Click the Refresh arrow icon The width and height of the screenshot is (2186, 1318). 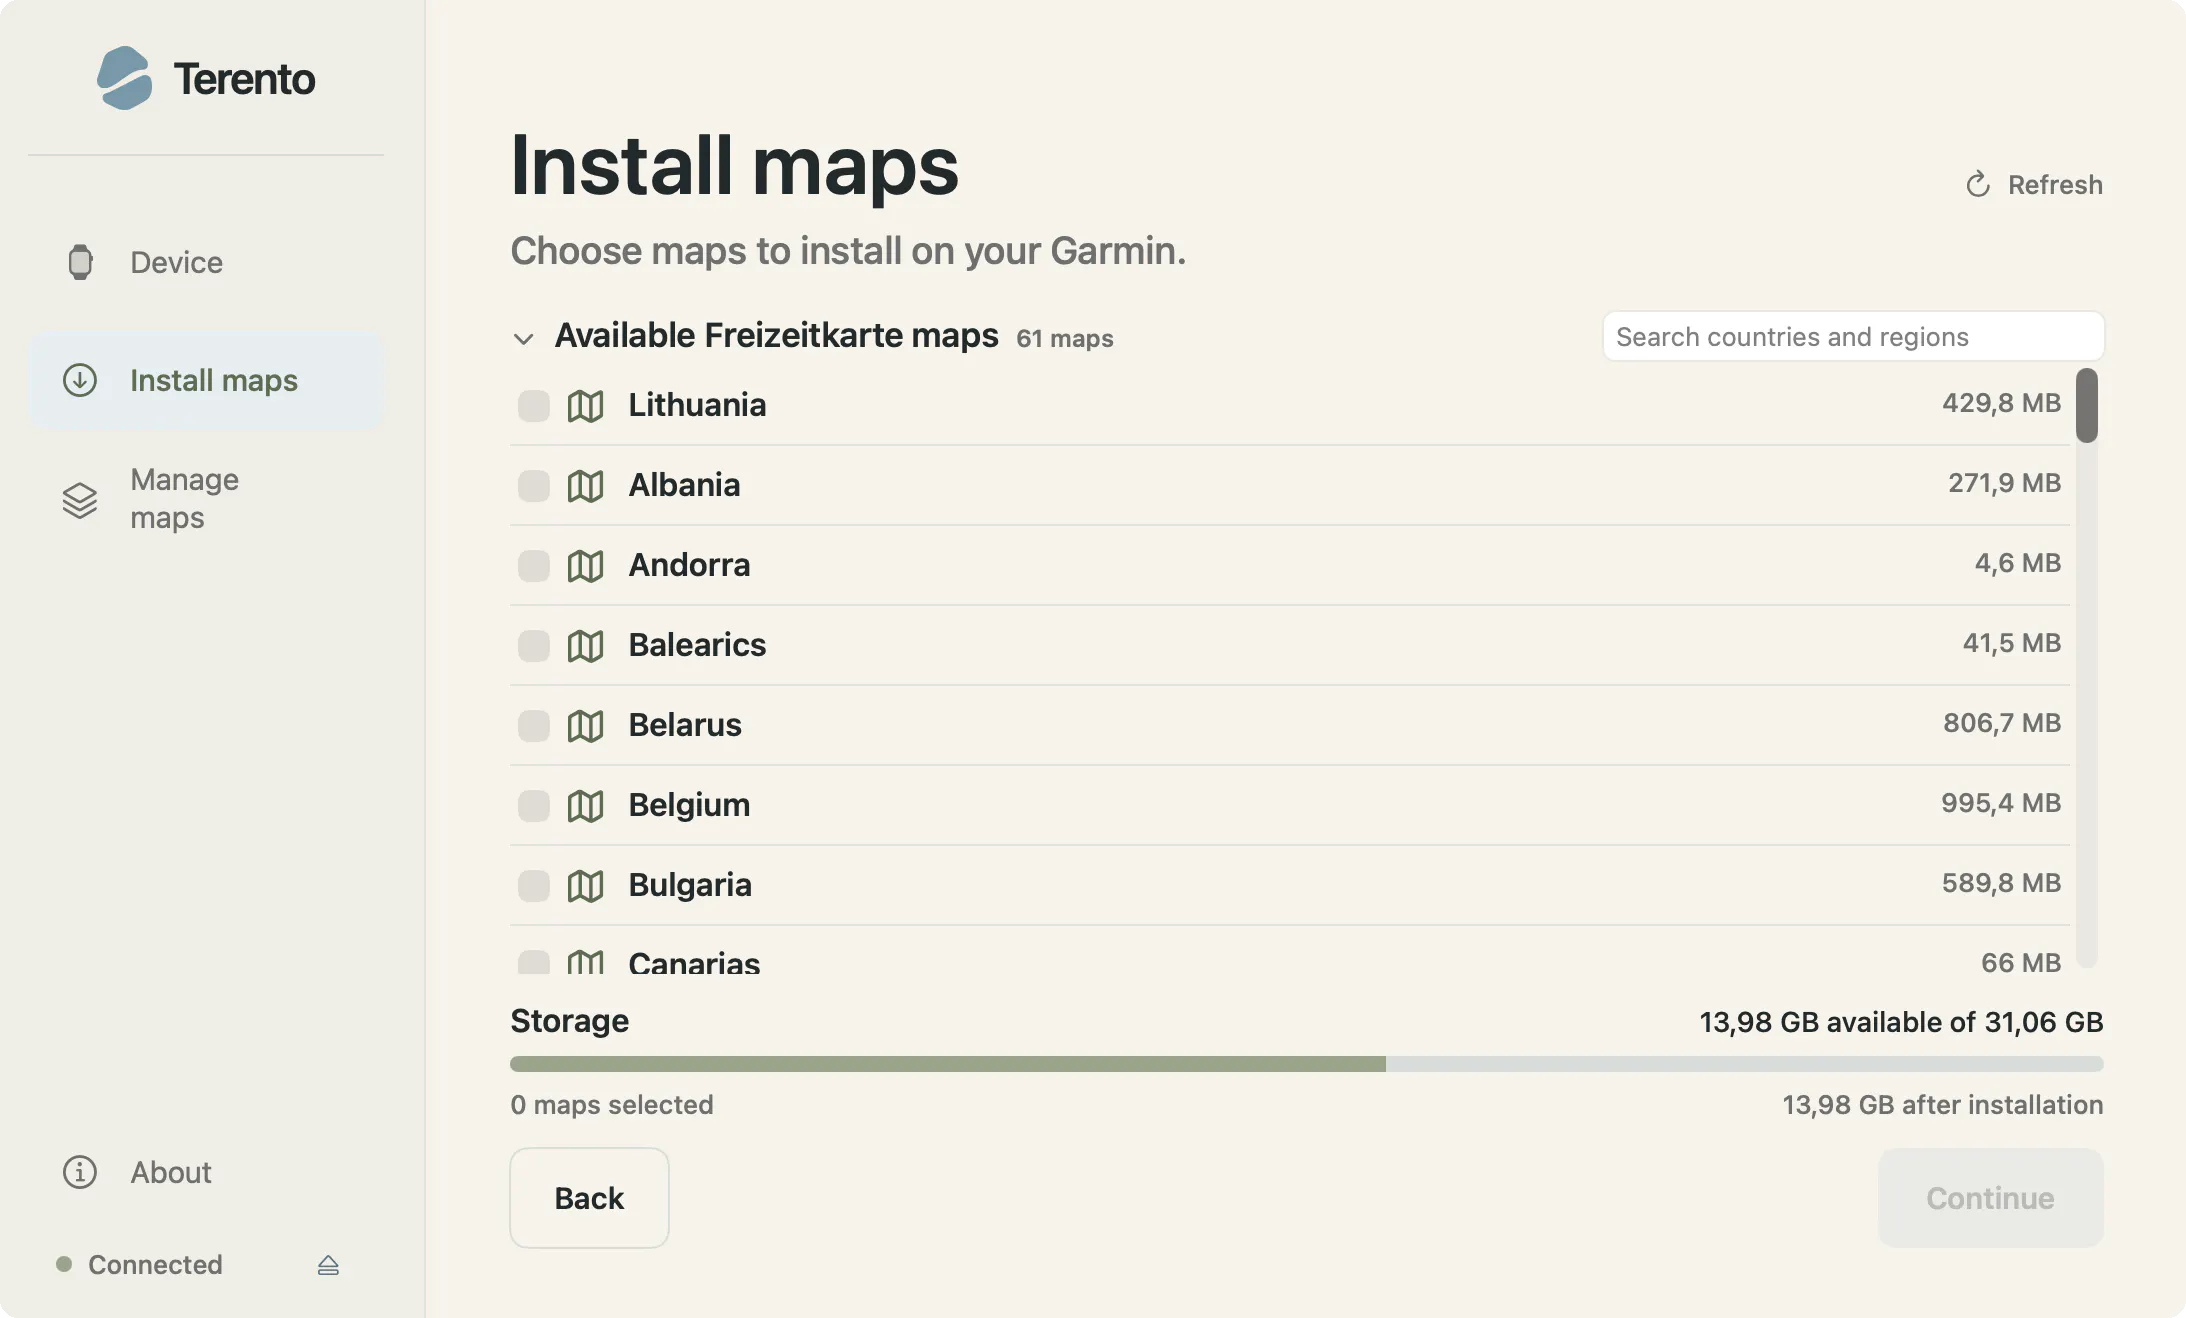1977,185
